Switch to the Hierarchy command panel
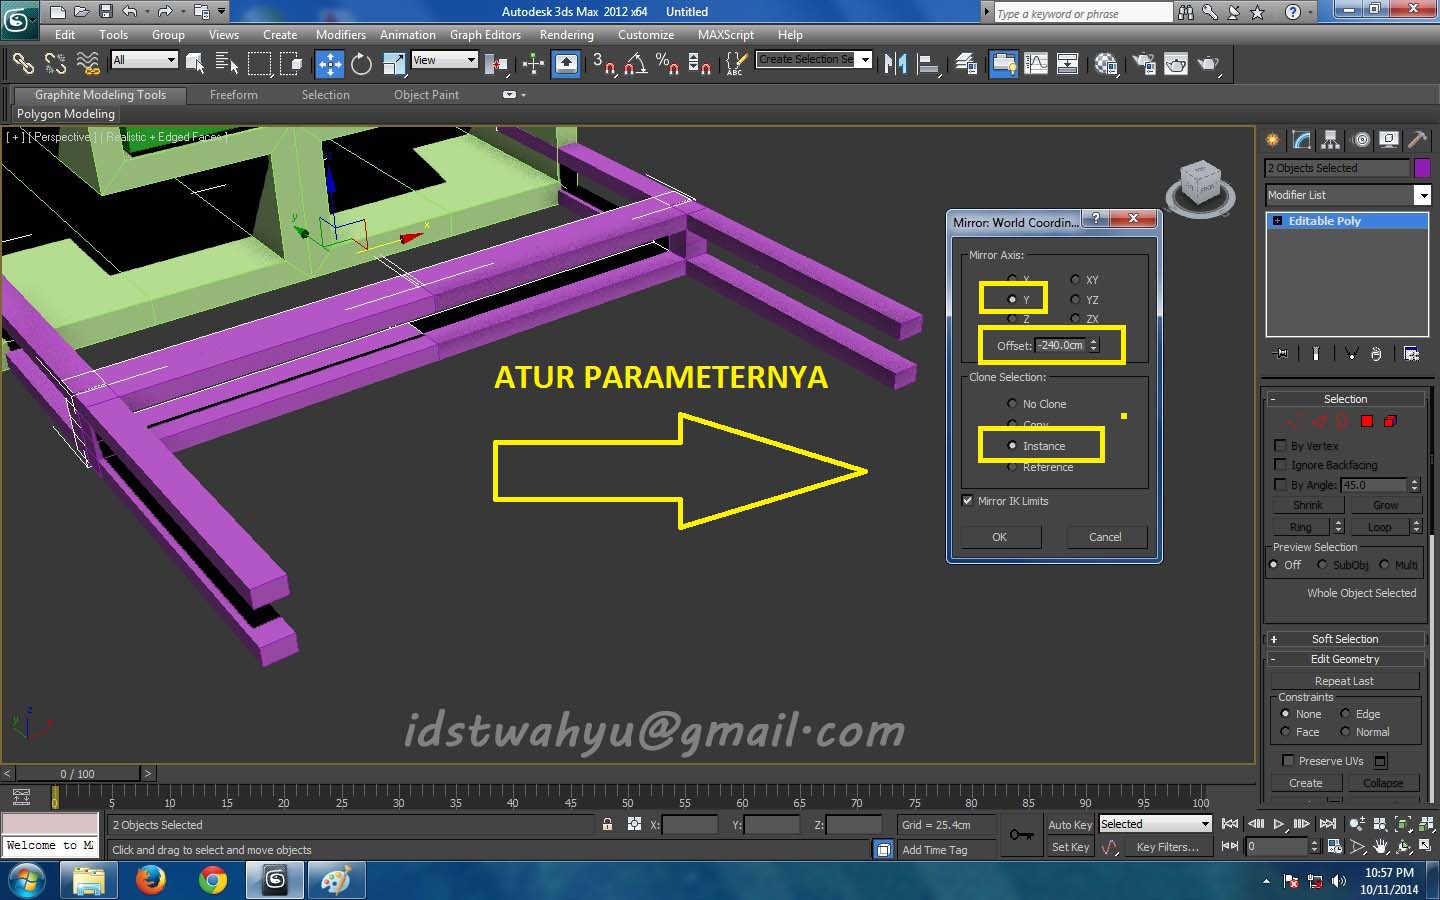Screen dimensions: 1440x900 coord(1330,140)
